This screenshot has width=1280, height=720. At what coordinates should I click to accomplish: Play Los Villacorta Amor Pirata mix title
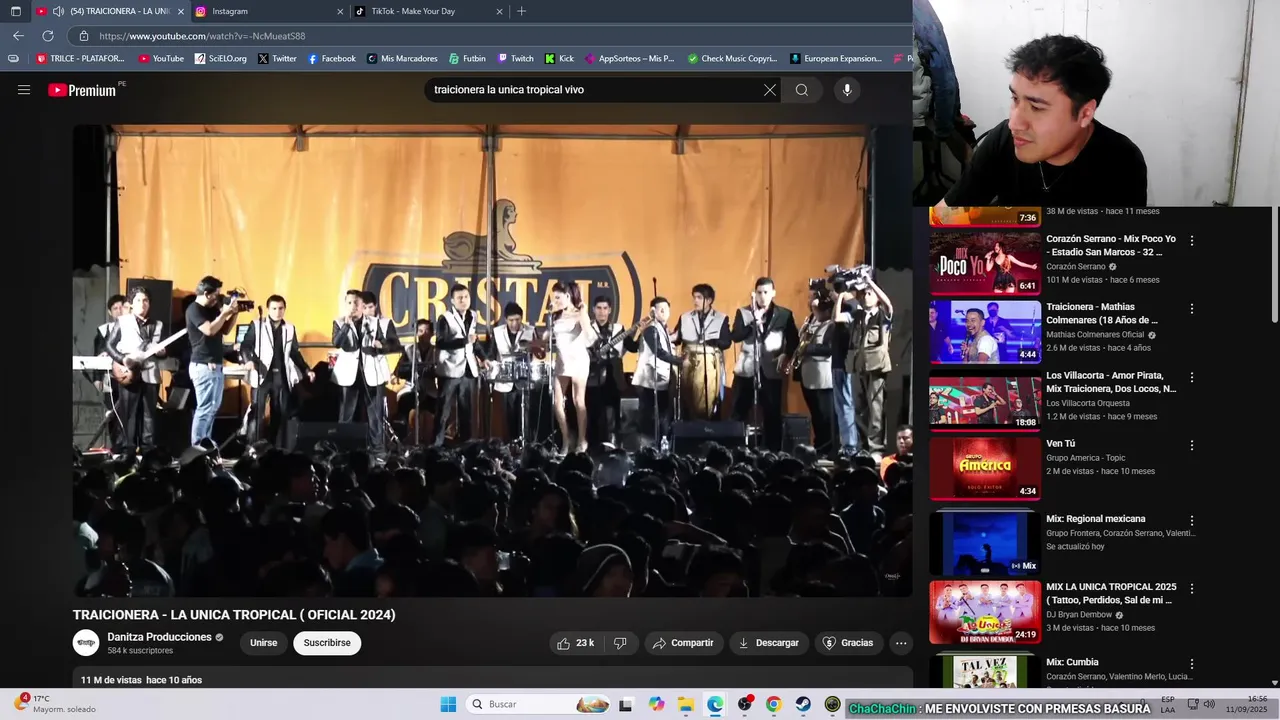tap(1111, 382)
